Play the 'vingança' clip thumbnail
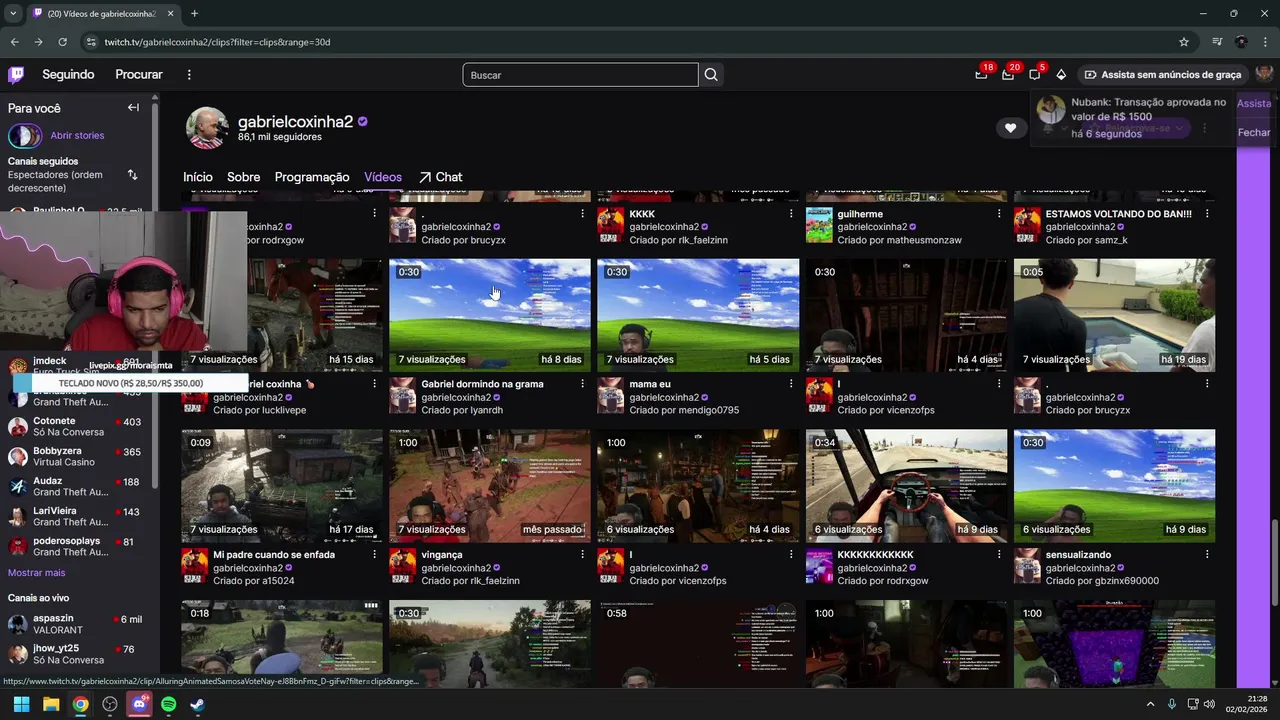This screenshot has width=1280, height=720. coord(490,486)
